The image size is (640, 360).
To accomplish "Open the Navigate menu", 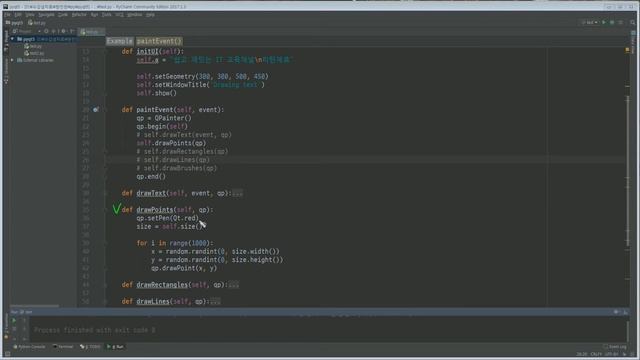I will pos(46,15).
